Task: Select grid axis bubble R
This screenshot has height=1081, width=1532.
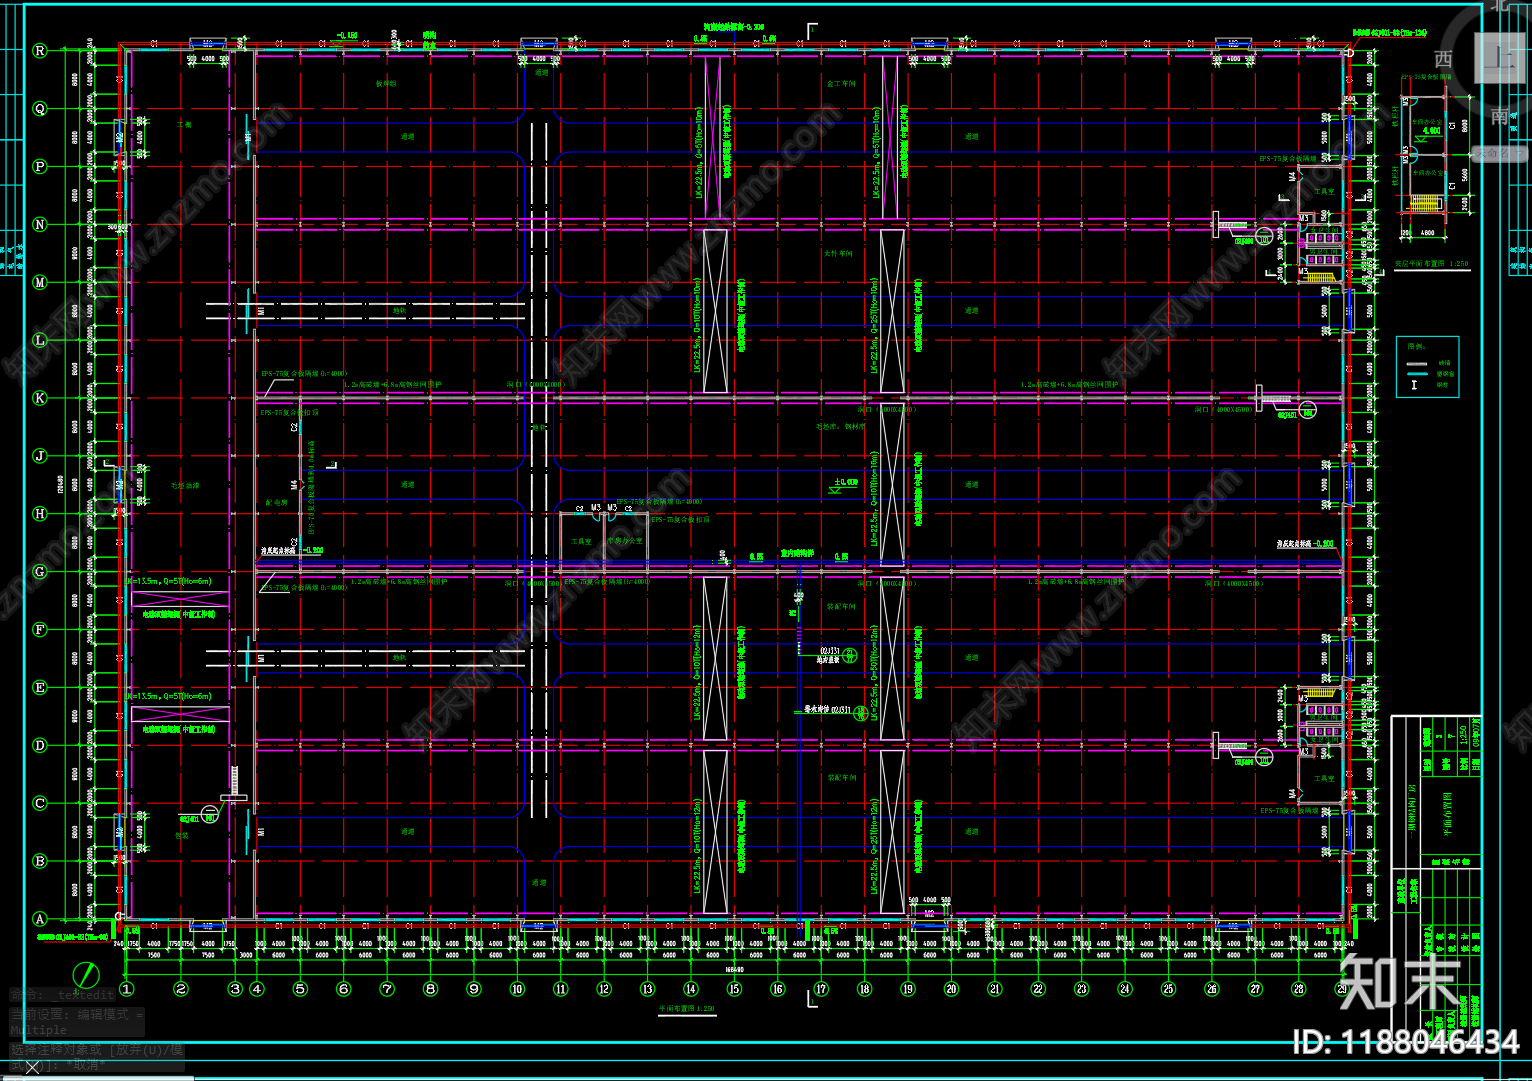Action: point(40,51)
